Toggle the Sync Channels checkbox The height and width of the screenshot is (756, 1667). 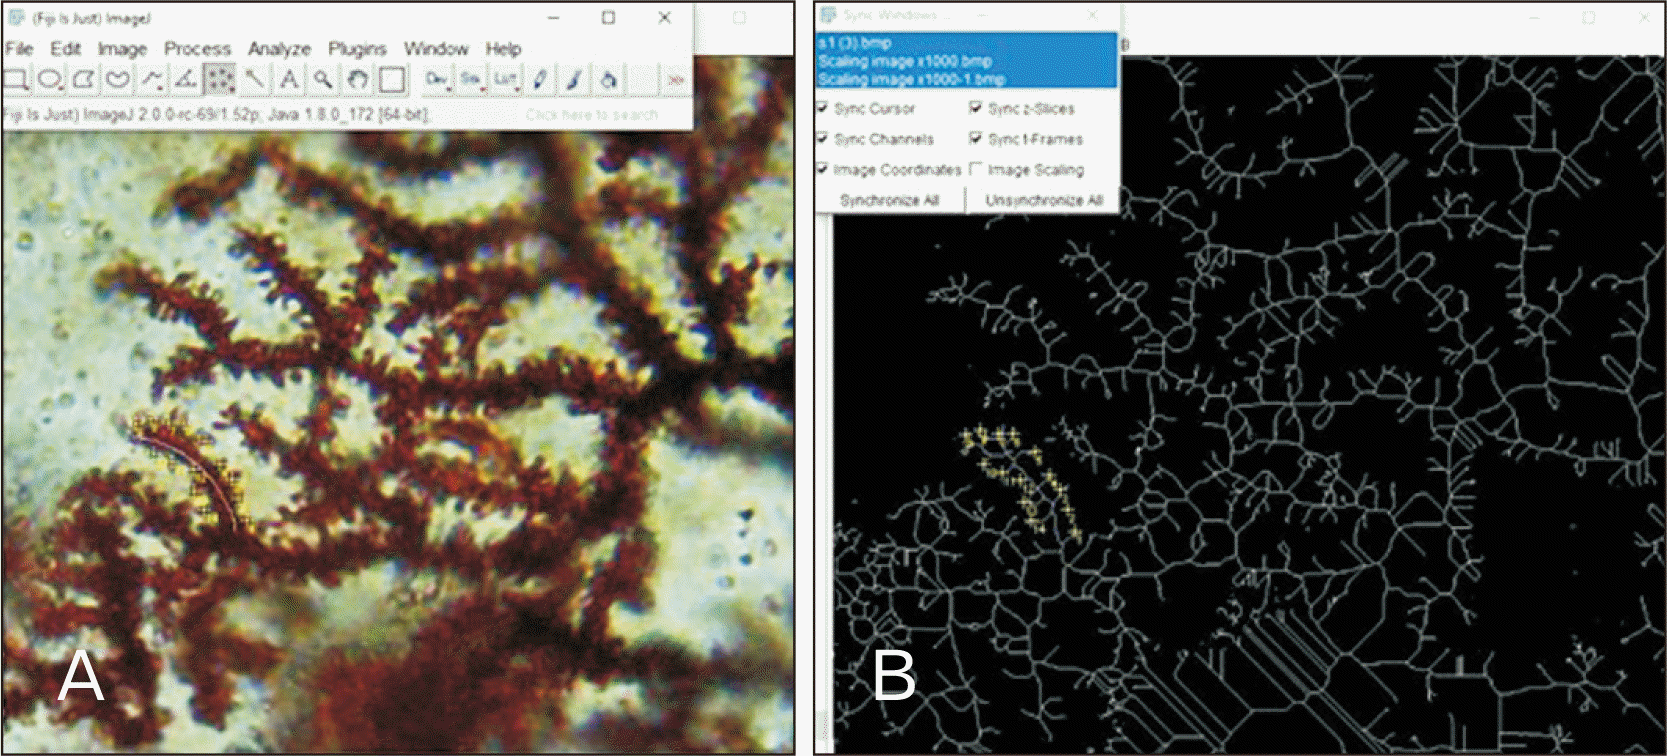[x=823, y=139]
